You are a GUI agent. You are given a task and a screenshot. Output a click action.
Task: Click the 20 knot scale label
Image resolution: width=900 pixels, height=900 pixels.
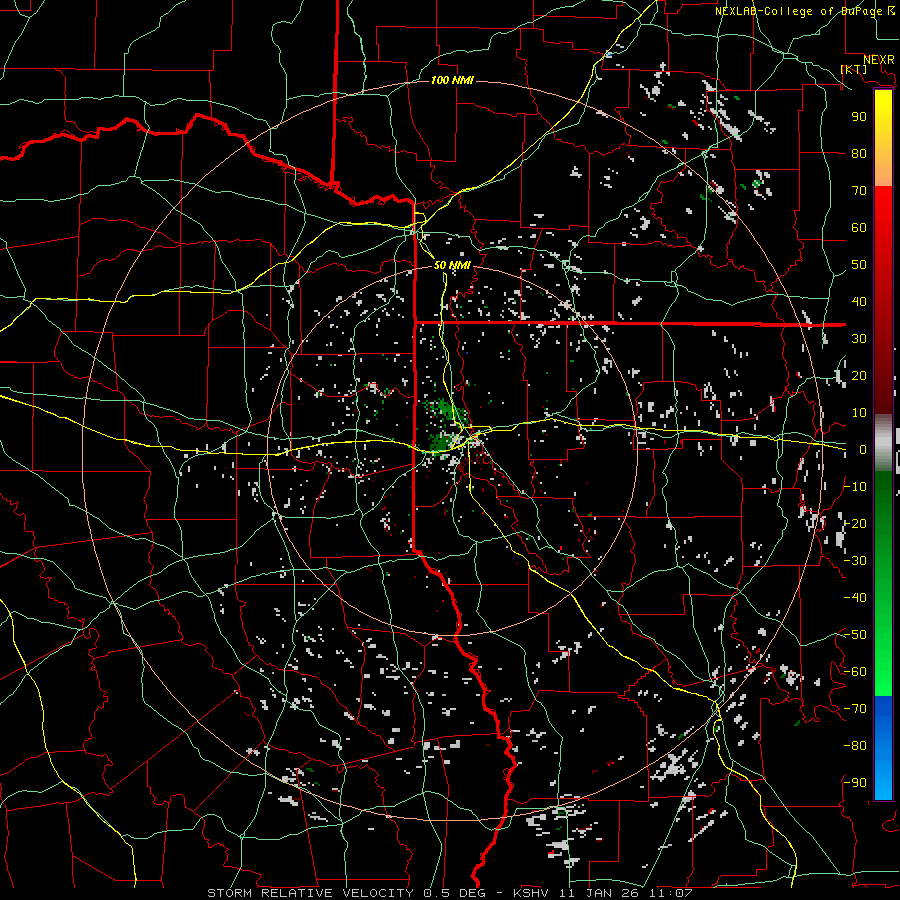tap(859, 375)
